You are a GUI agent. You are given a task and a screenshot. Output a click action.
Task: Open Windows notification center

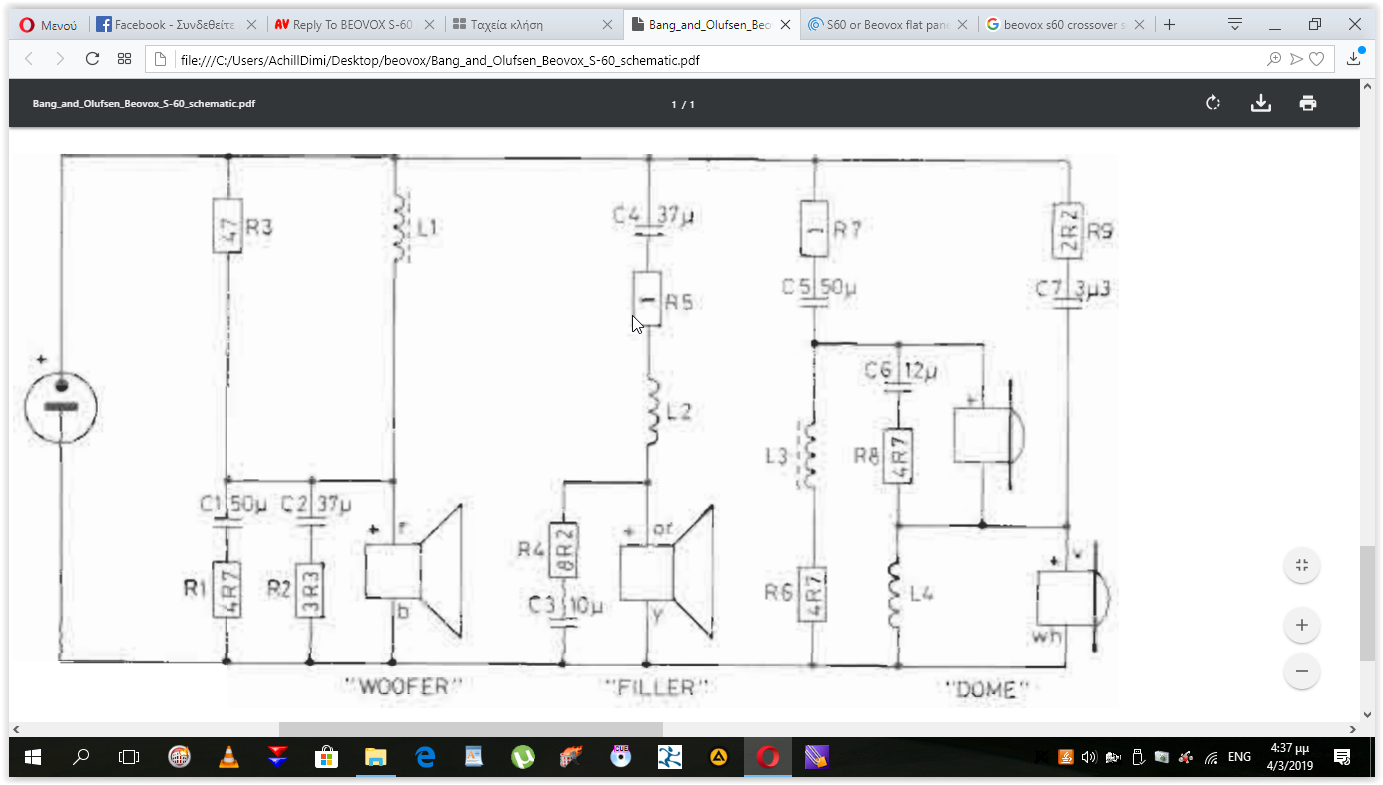click(1343, 757)
